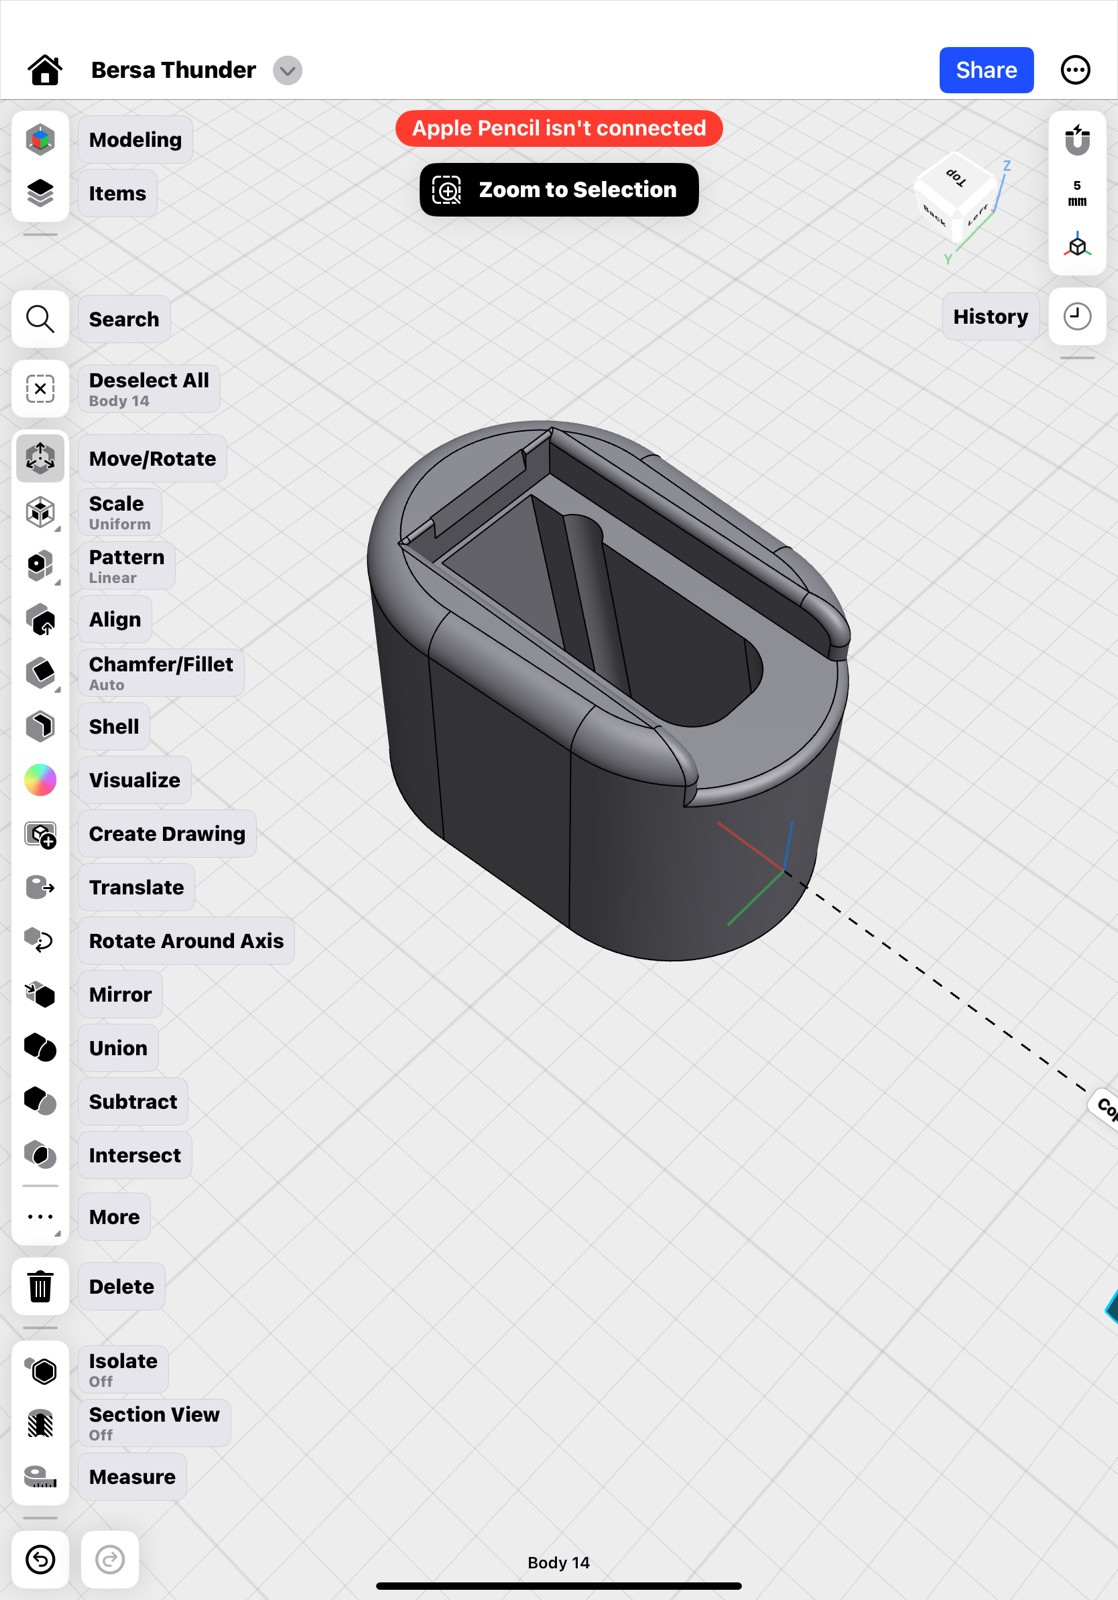Select the Chamfer/Fillet tool icon
The width and height of the screenshot is (1118, 1600).
click(x=40, y=673)
